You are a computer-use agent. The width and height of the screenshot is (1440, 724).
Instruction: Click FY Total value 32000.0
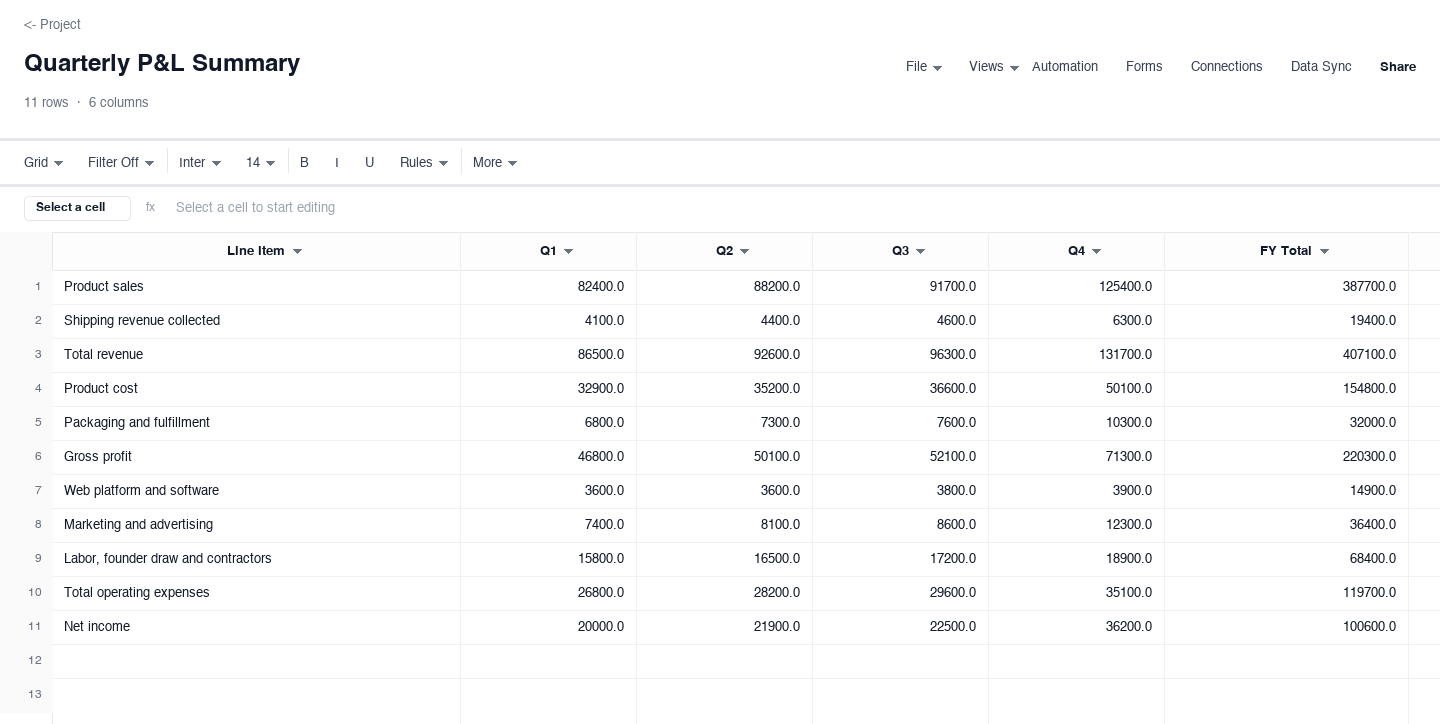point(1286,423)
